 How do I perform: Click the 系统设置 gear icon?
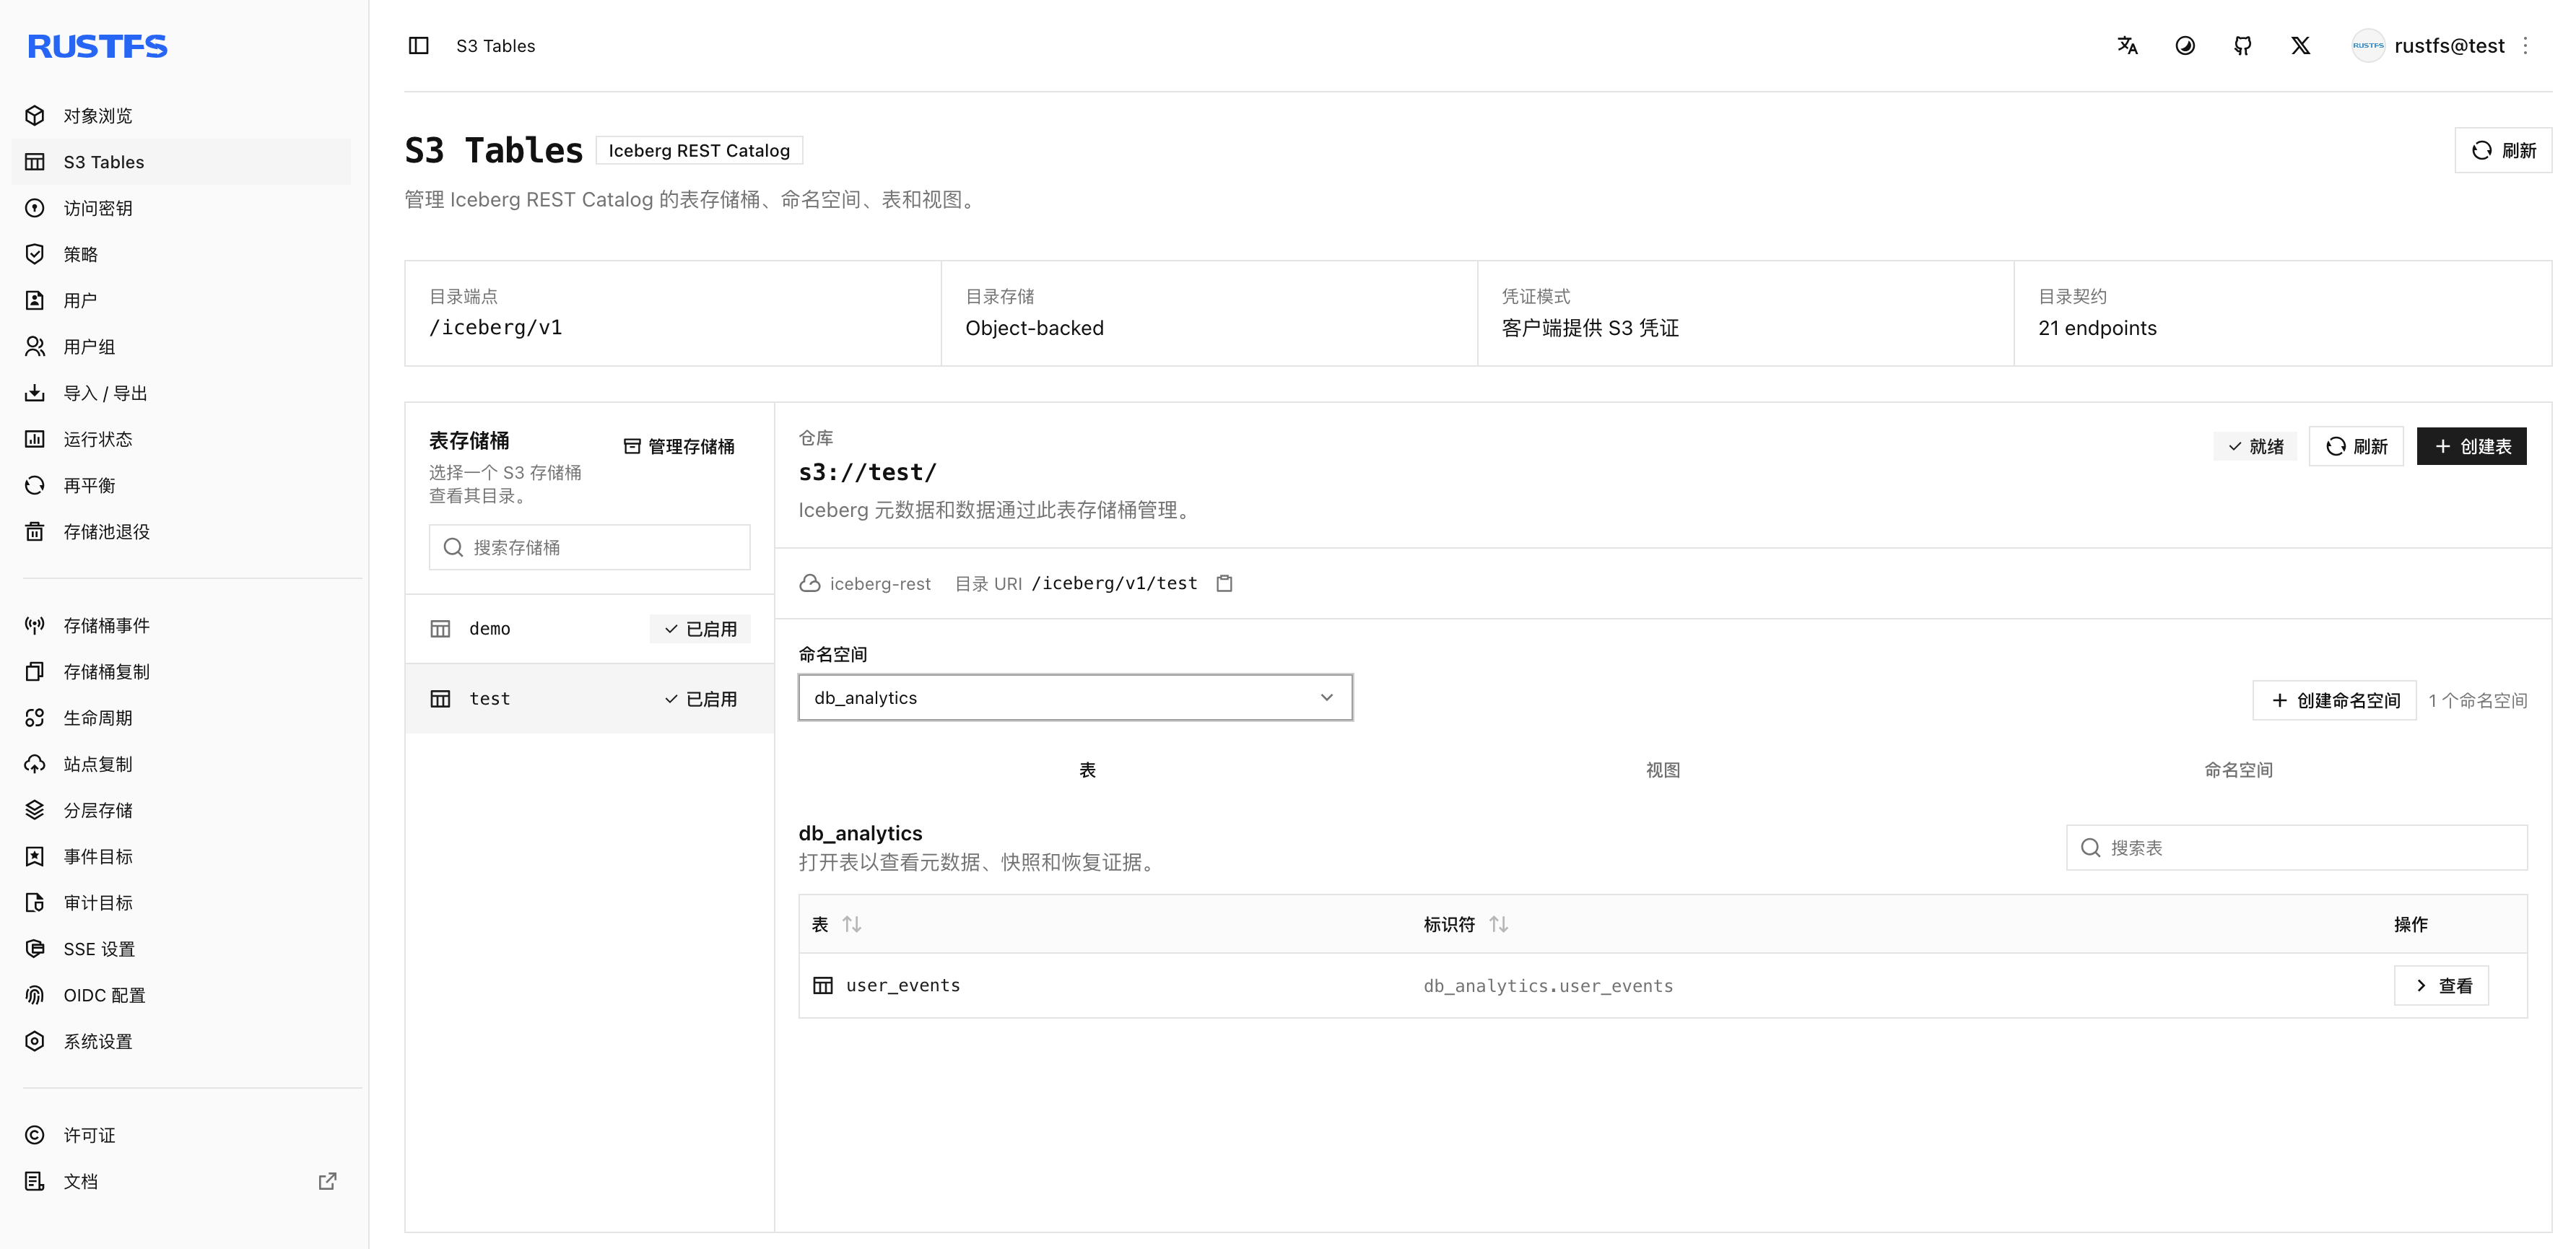tap(35, 1041)
